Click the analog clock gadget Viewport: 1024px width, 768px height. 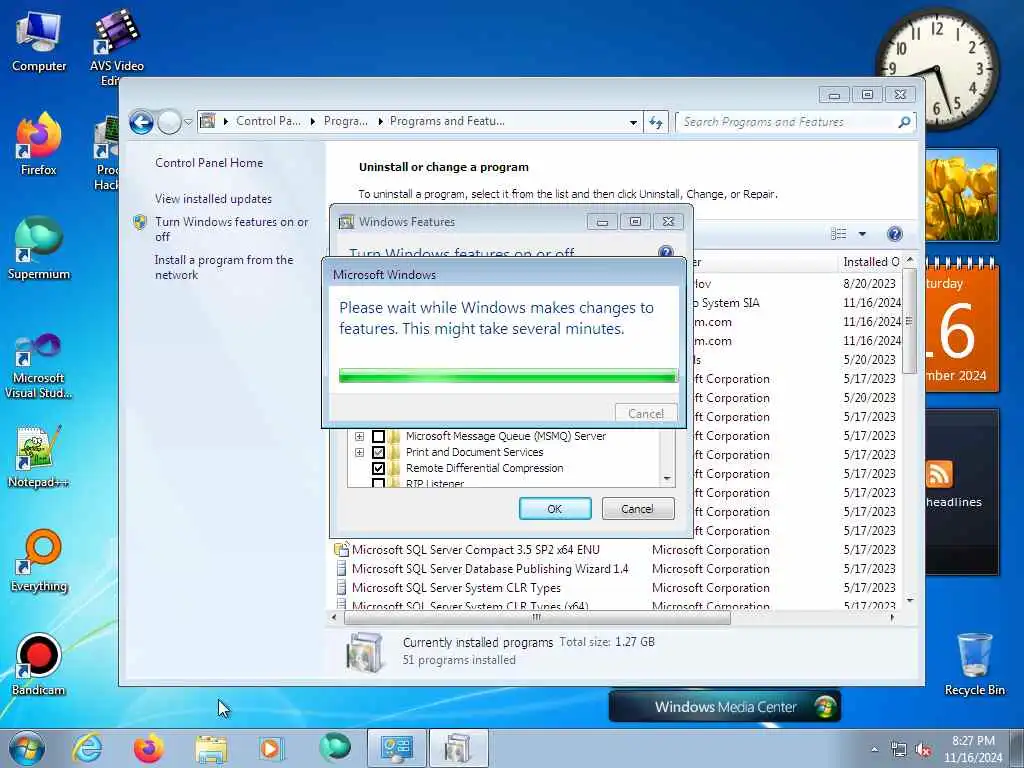[x=936, y=68]
